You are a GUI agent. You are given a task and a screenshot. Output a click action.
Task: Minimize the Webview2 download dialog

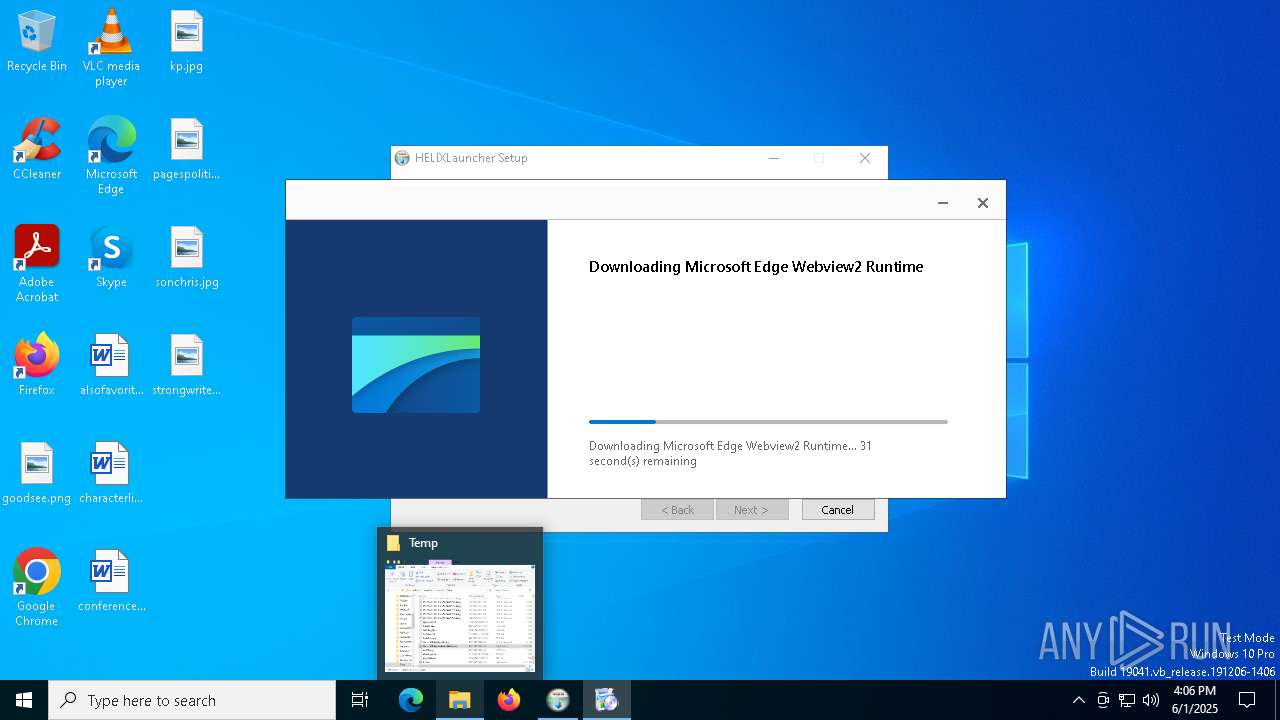click(x=943, y=203)
